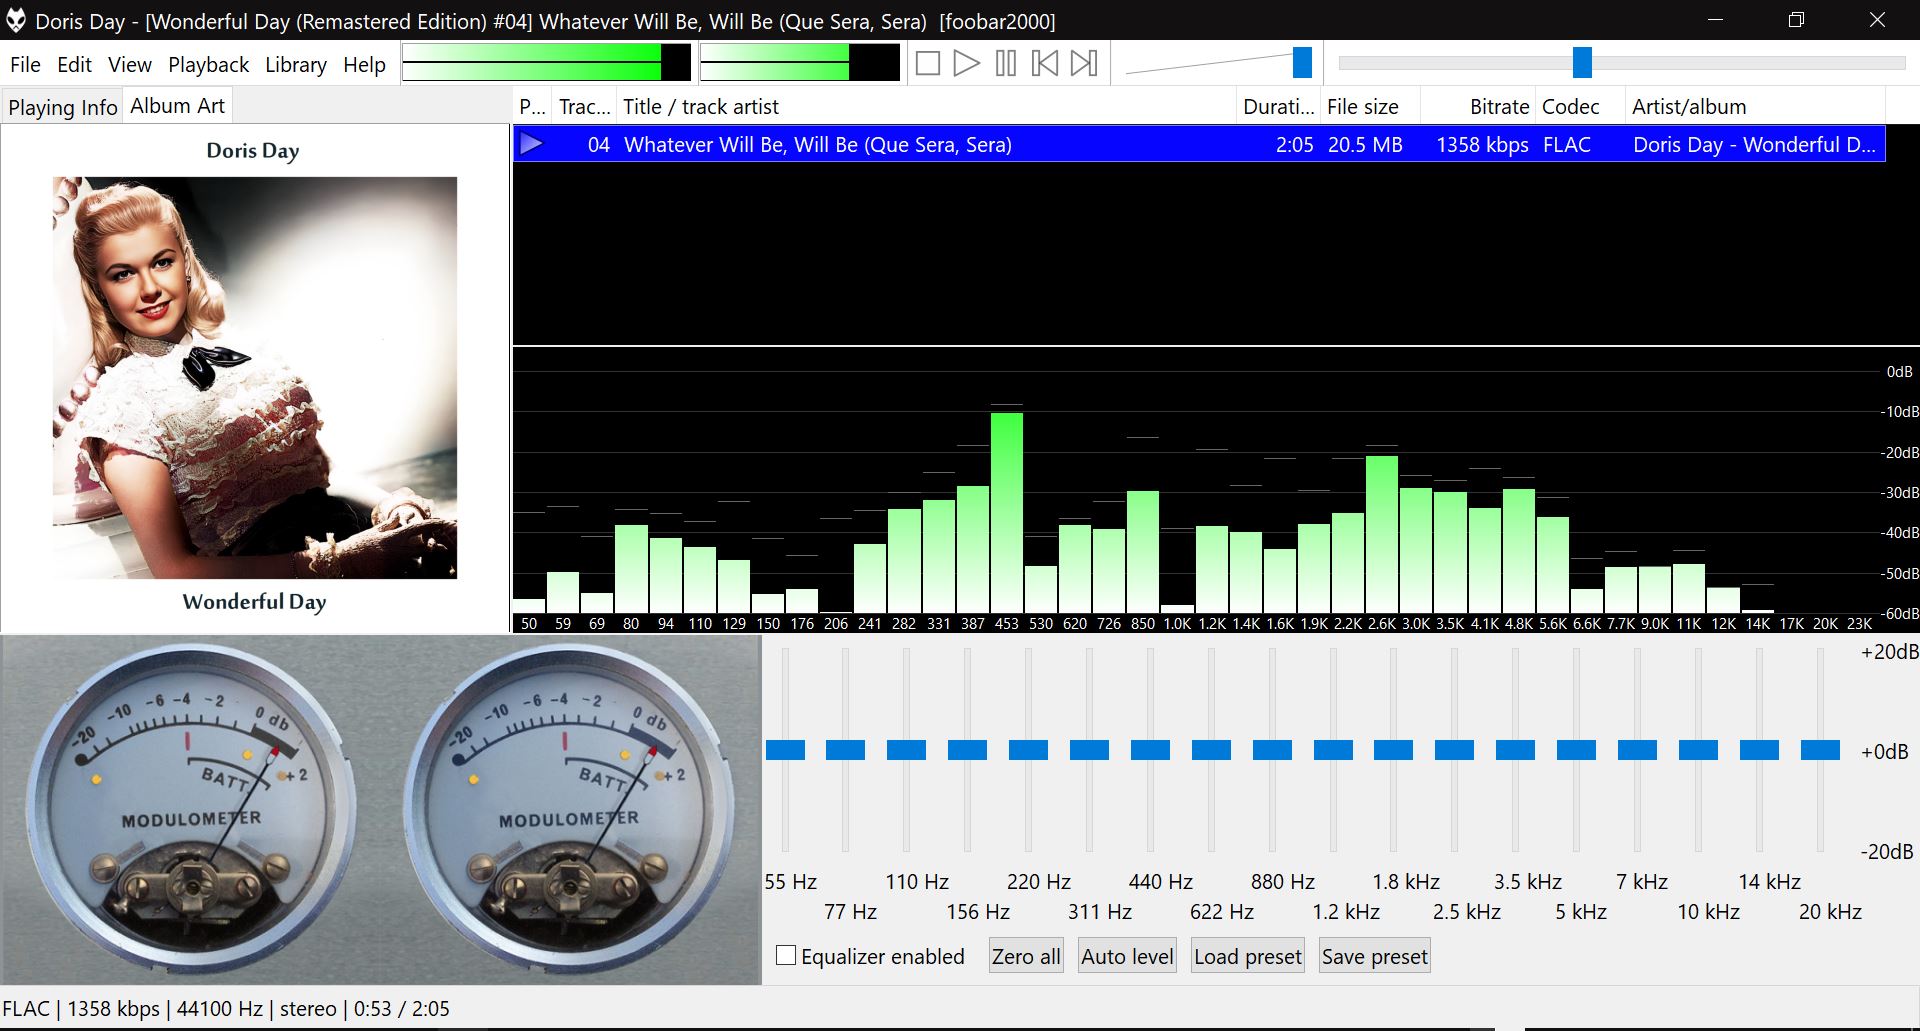Start playback with the Play button
This screenshot has height=1031, width=1920.
[966, 64]
